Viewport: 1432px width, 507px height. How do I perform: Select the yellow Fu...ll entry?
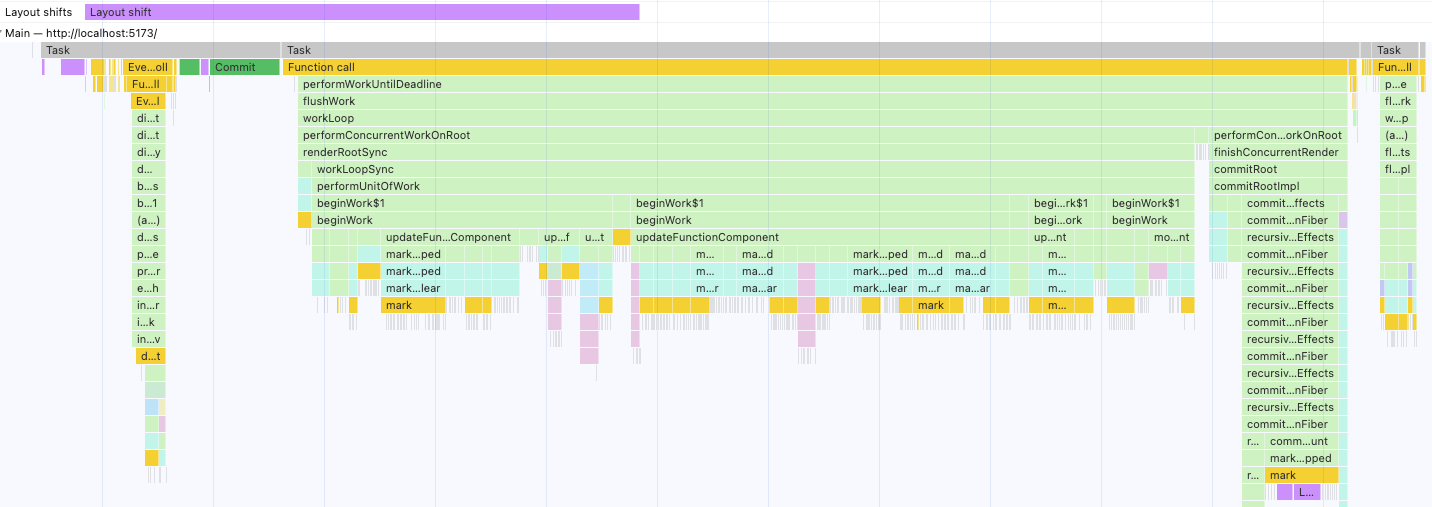point(147,84)
